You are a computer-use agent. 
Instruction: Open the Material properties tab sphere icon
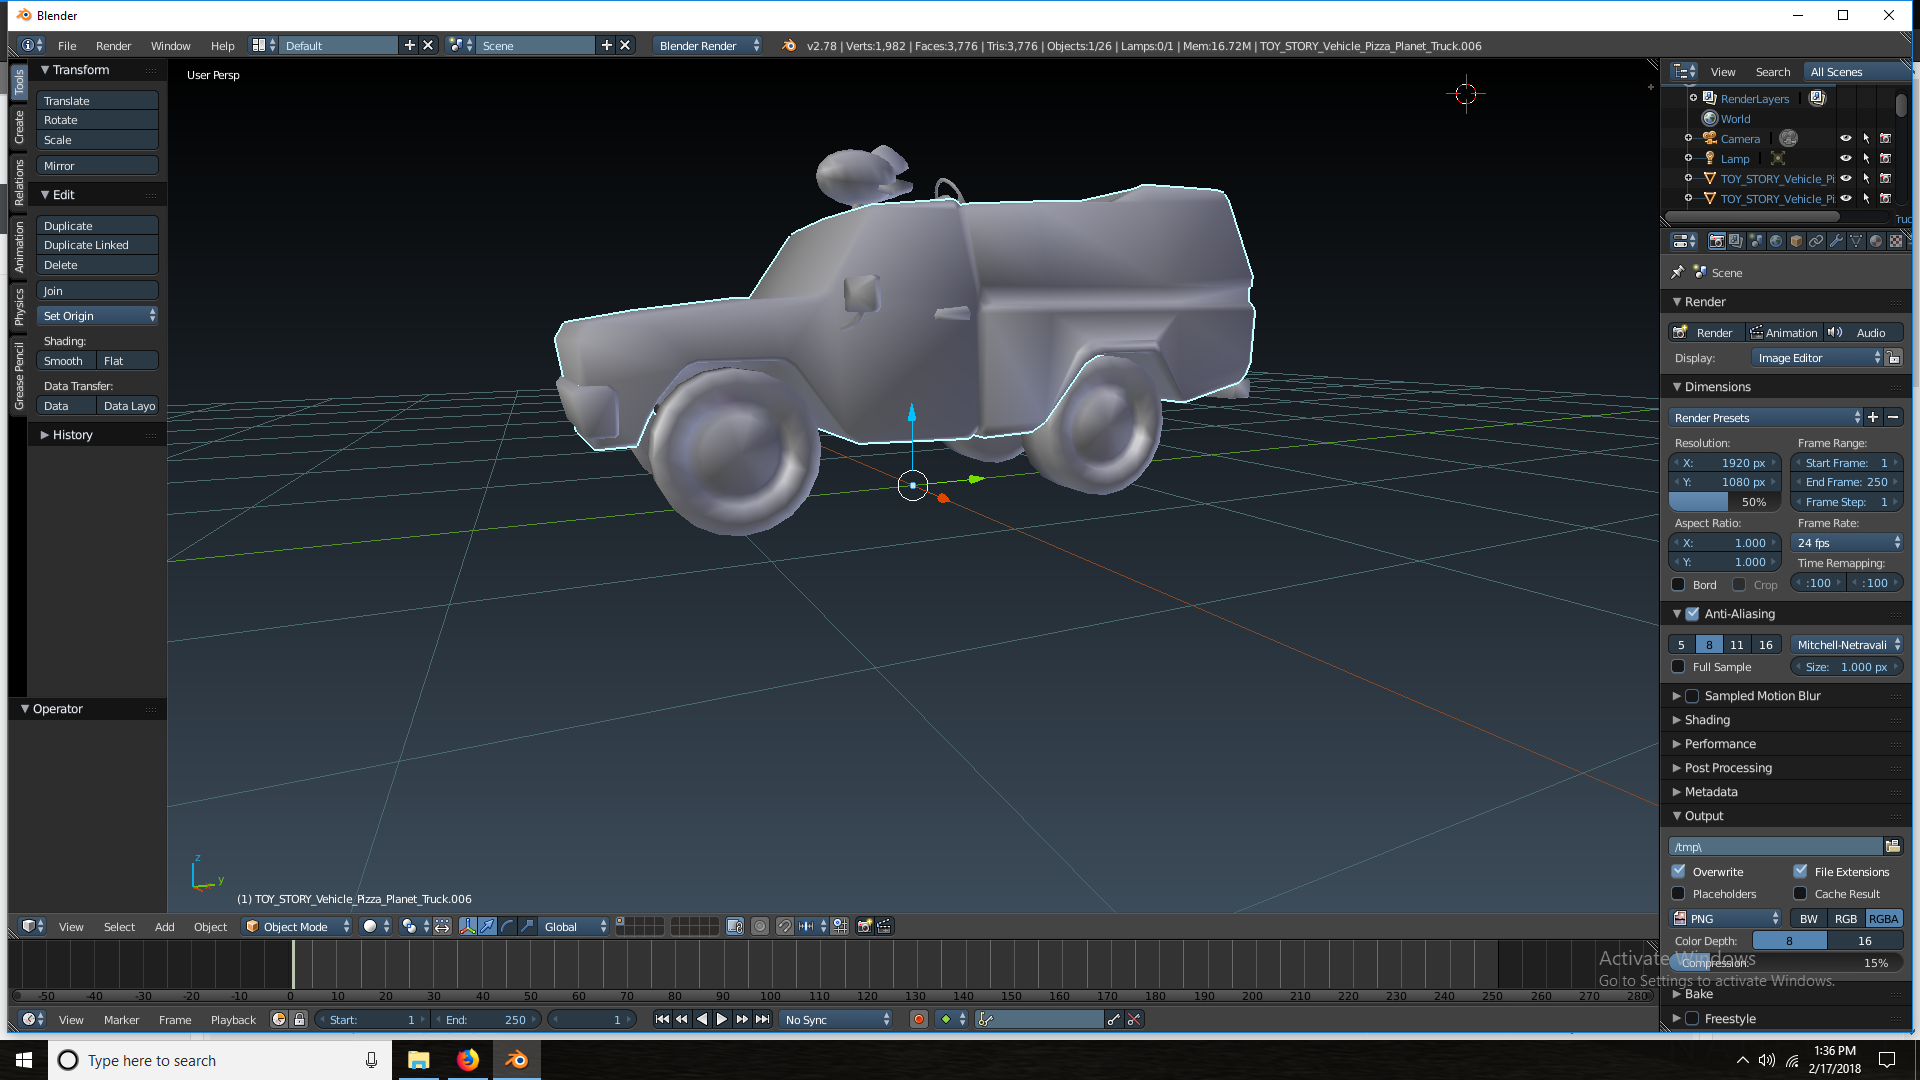pos(1876,241)
